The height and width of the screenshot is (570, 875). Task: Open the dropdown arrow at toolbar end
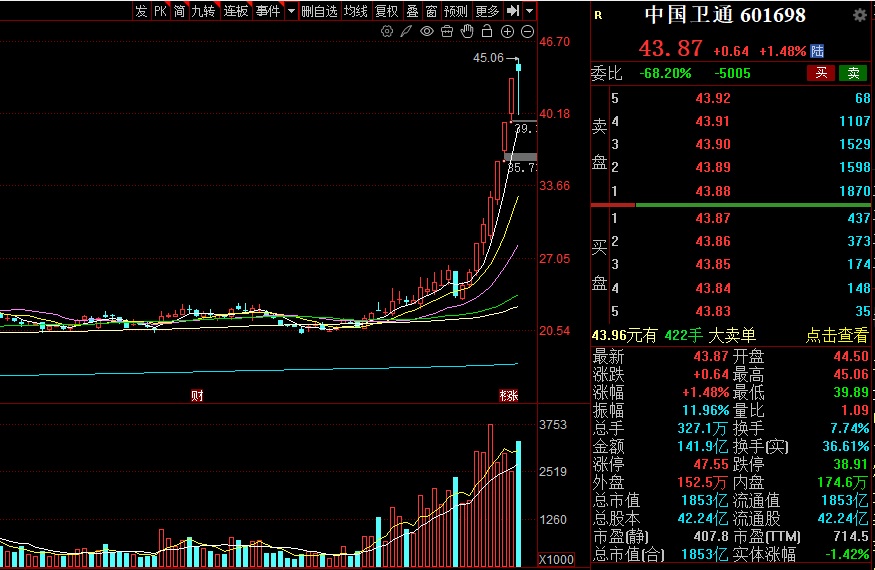[x=529, y=11]
